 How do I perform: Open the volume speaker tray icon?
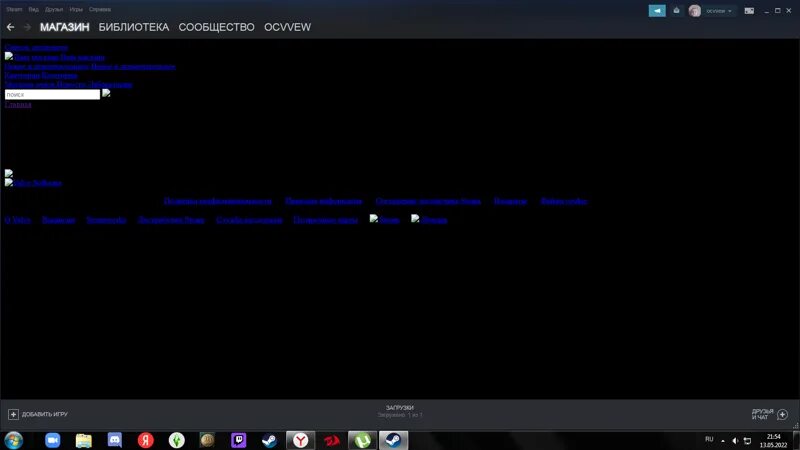tap(735, 441)
